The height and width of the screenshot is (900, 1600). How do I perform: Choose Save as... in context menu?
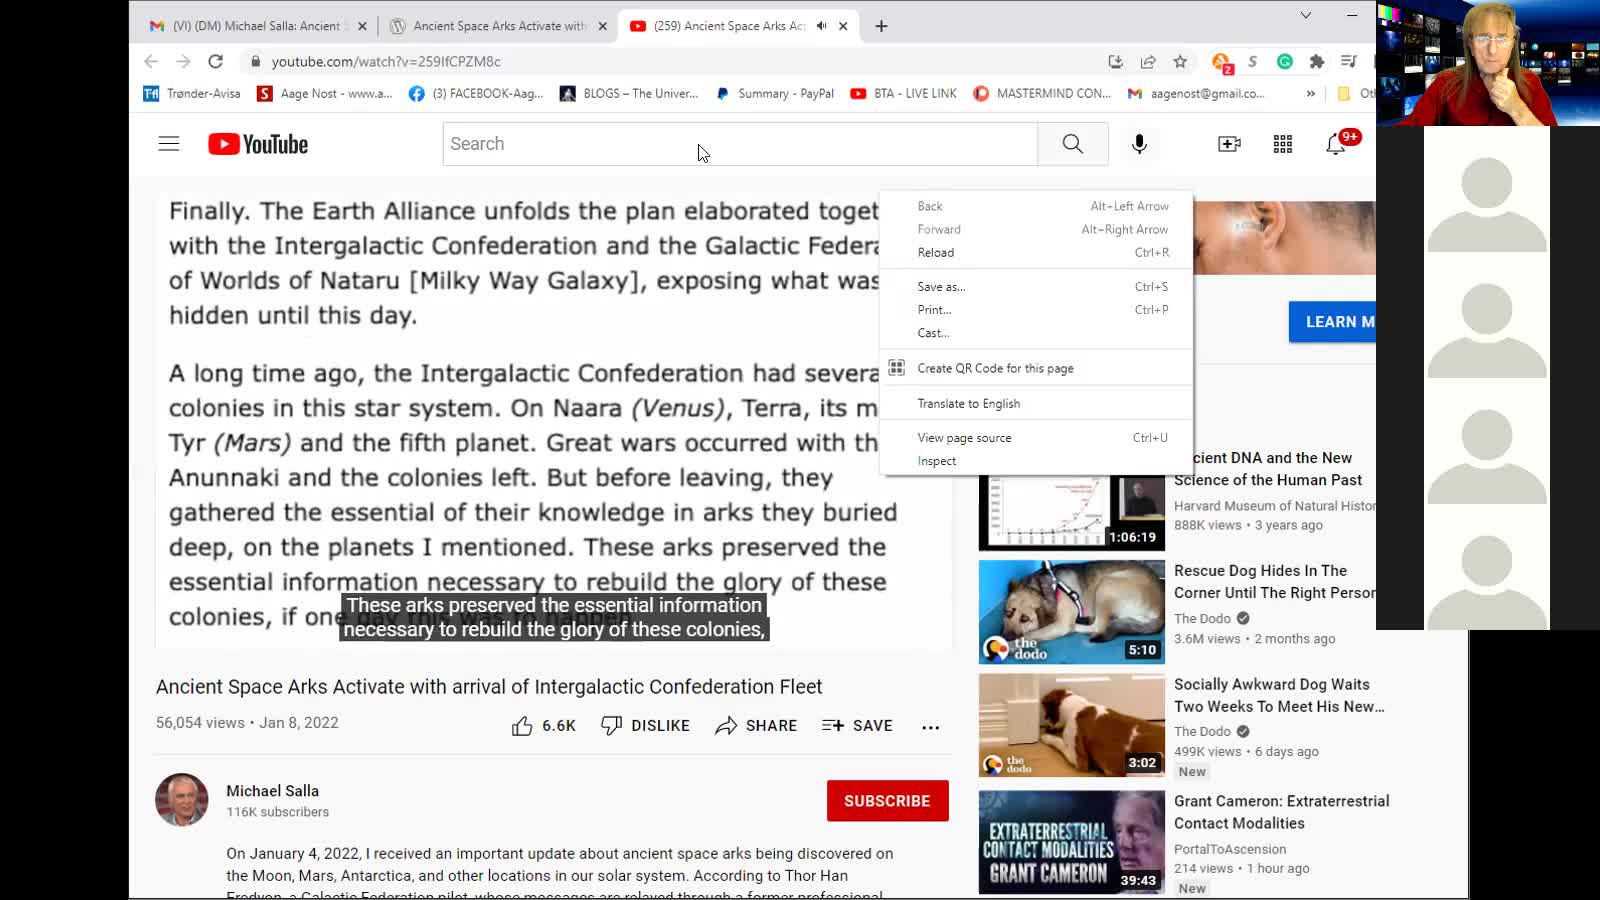tap(1037, 286)
